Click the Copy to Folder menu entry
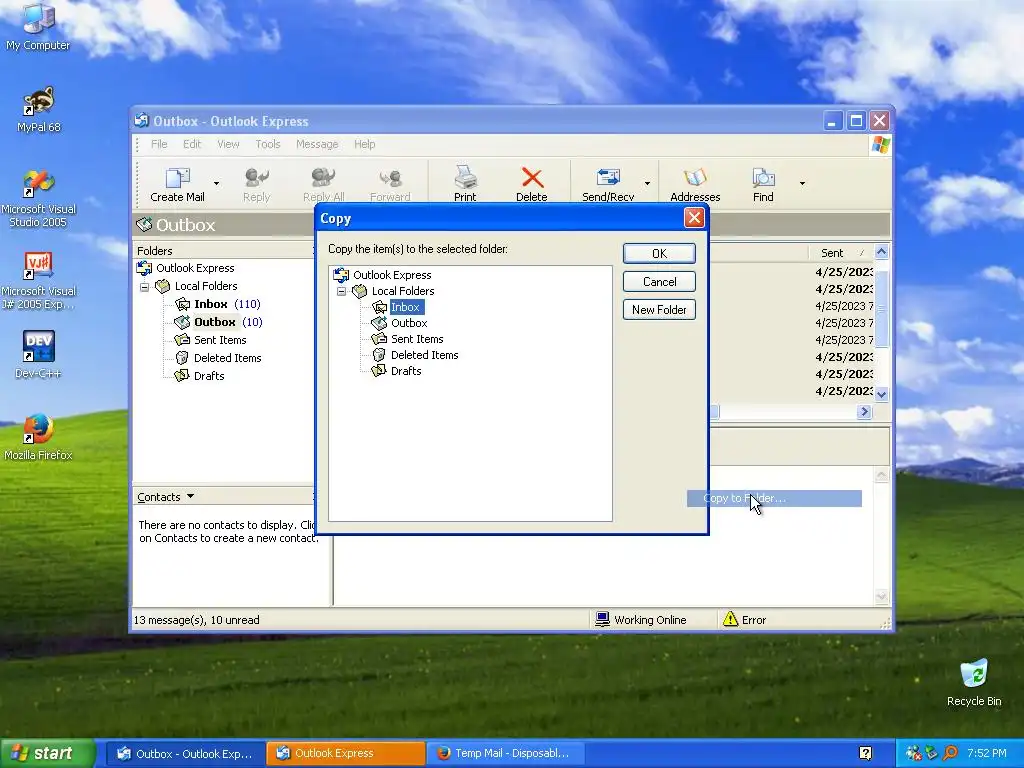The height and width of the screenshot is (768, 1024). pos(774,498)
